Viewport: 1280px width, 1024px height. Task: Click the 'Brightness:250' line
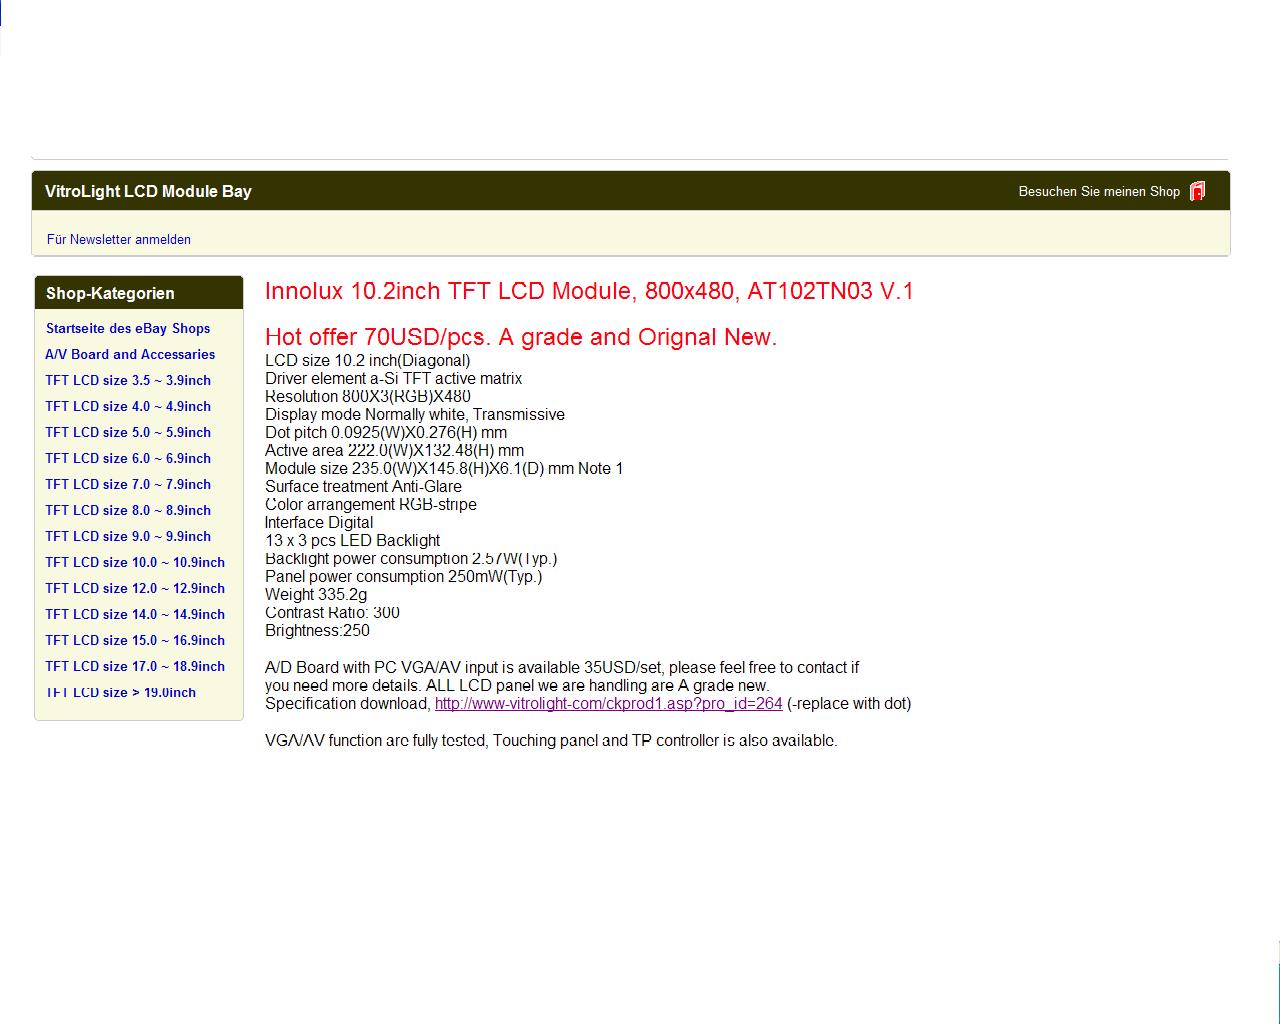tap(318, 630)
